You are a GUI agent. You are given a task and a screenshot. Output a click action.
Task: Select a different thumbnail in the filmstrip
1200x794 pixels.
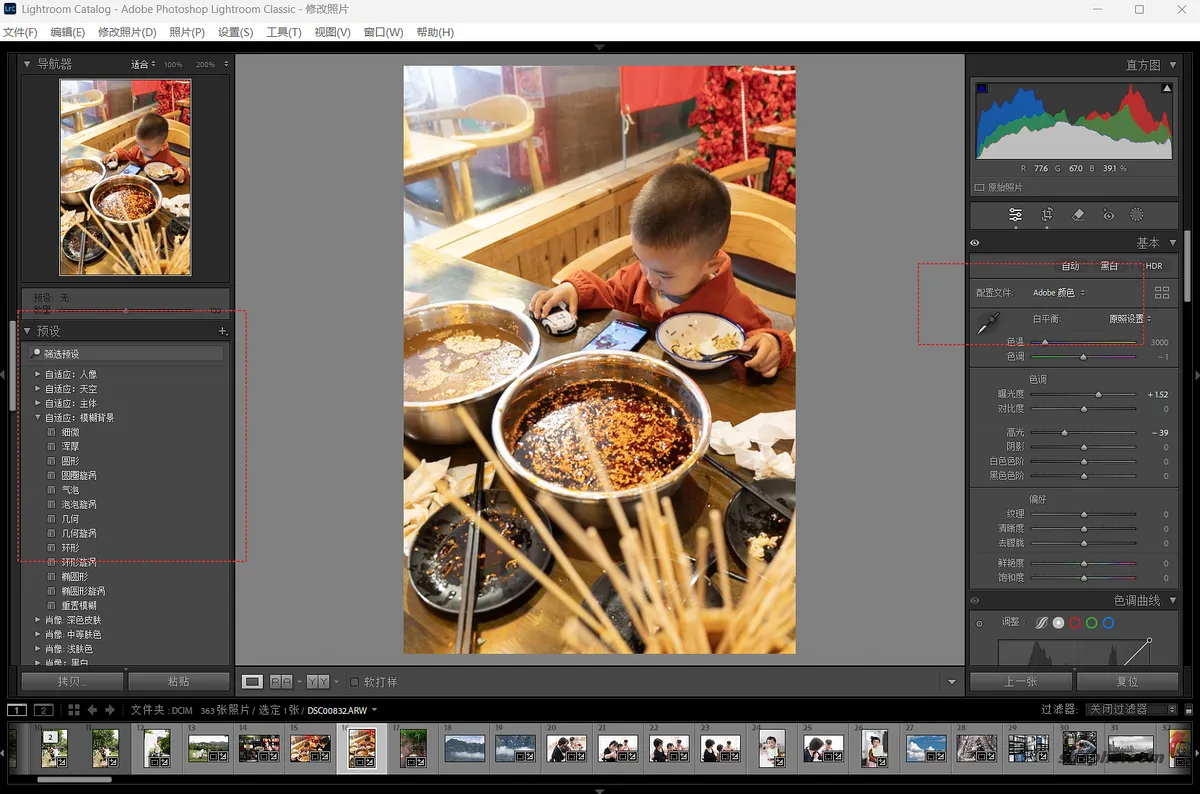(x=414, y=748)
